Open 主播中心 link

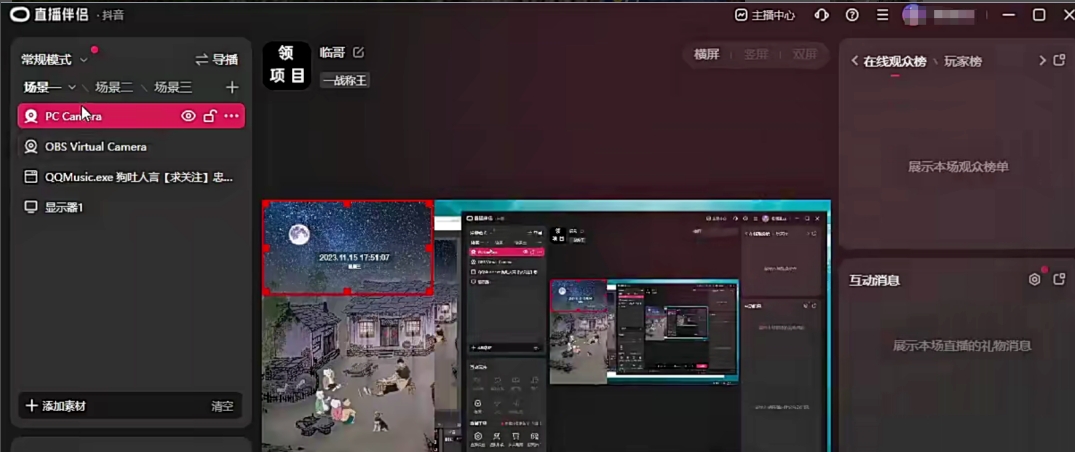pos(765,15)
